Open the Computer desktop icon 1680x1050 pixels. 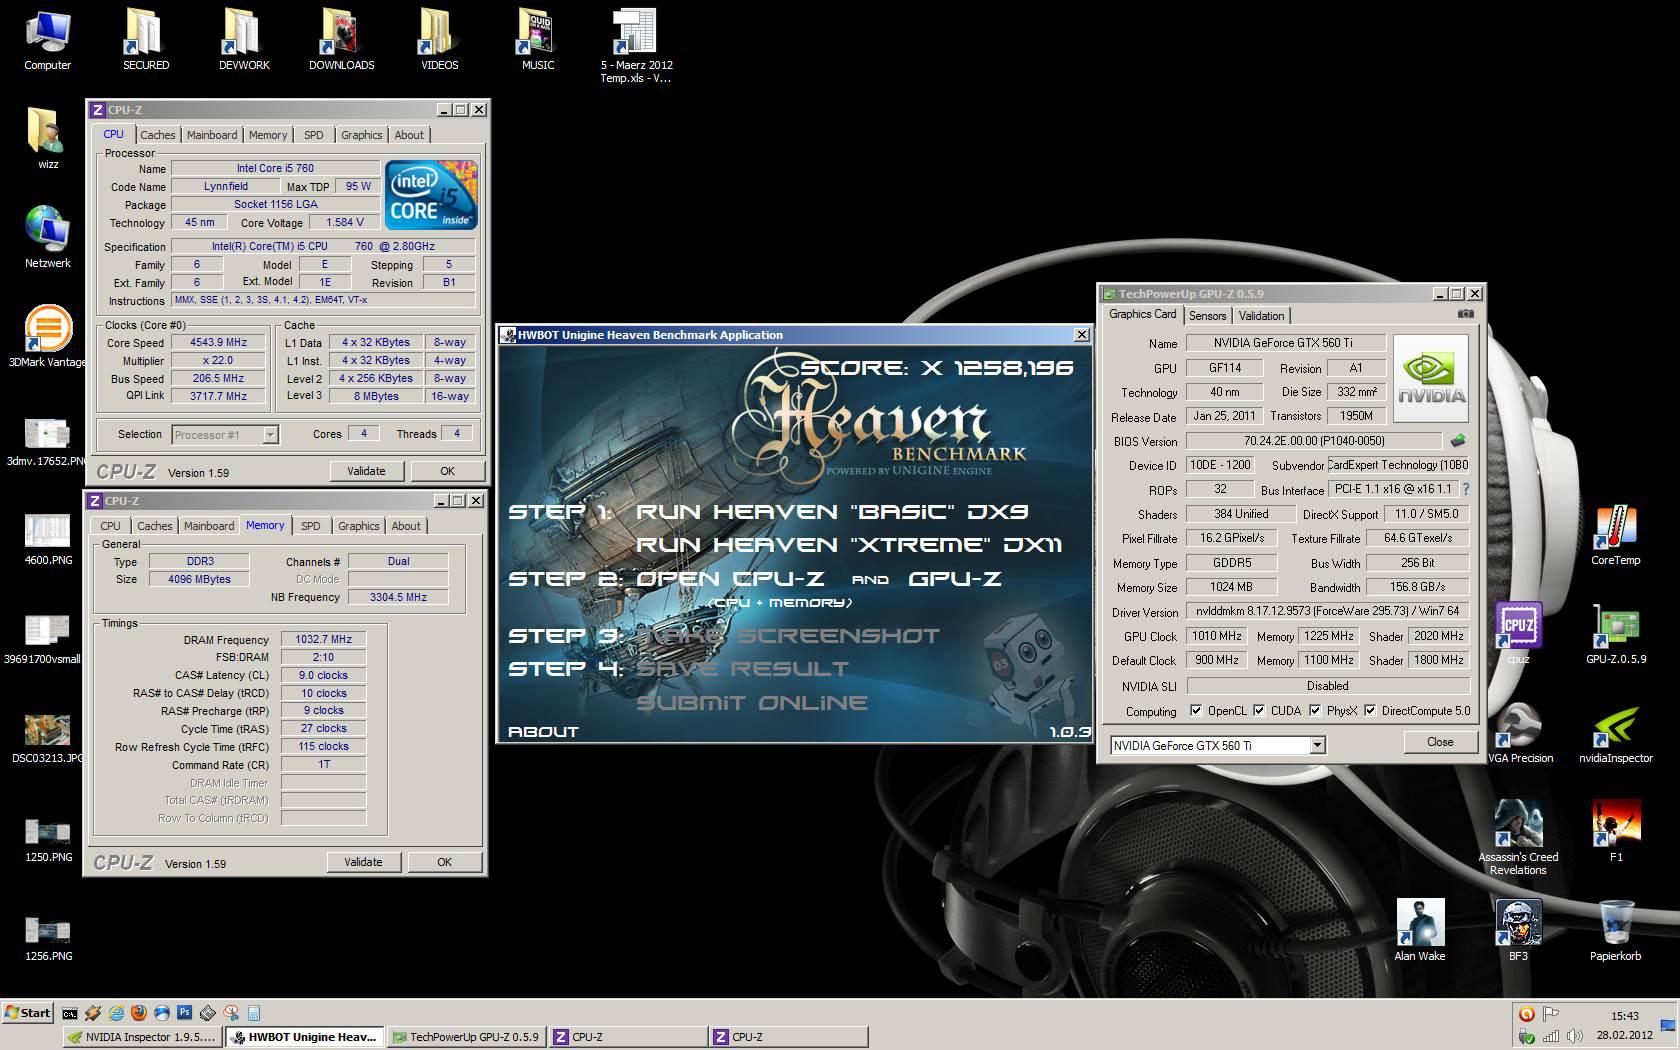[x=47, y=40]
